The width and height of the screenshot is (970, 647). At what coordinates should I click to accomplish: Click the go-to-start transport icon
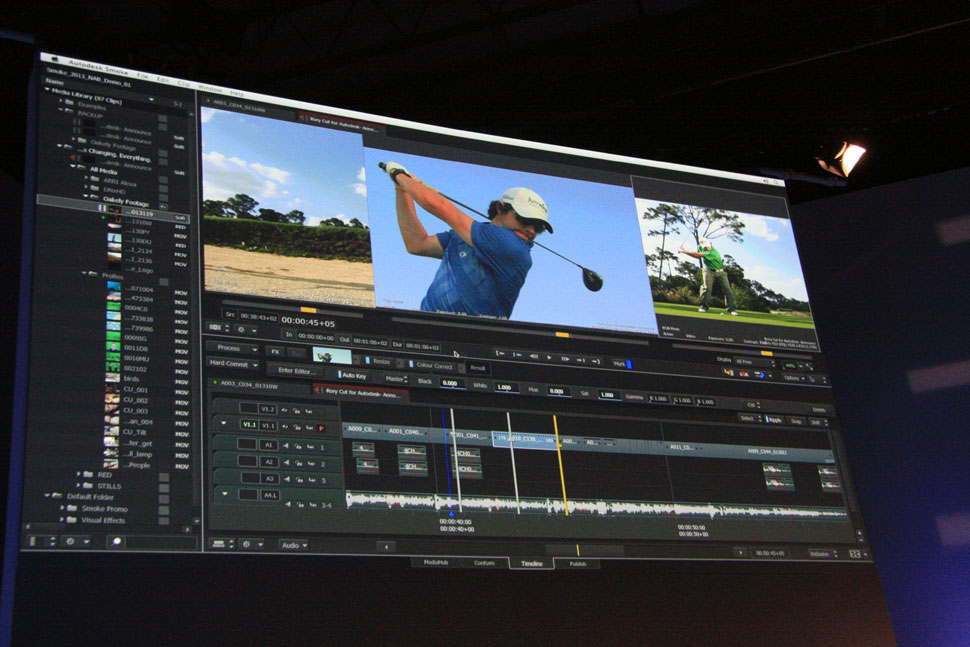tap(500, 354)
